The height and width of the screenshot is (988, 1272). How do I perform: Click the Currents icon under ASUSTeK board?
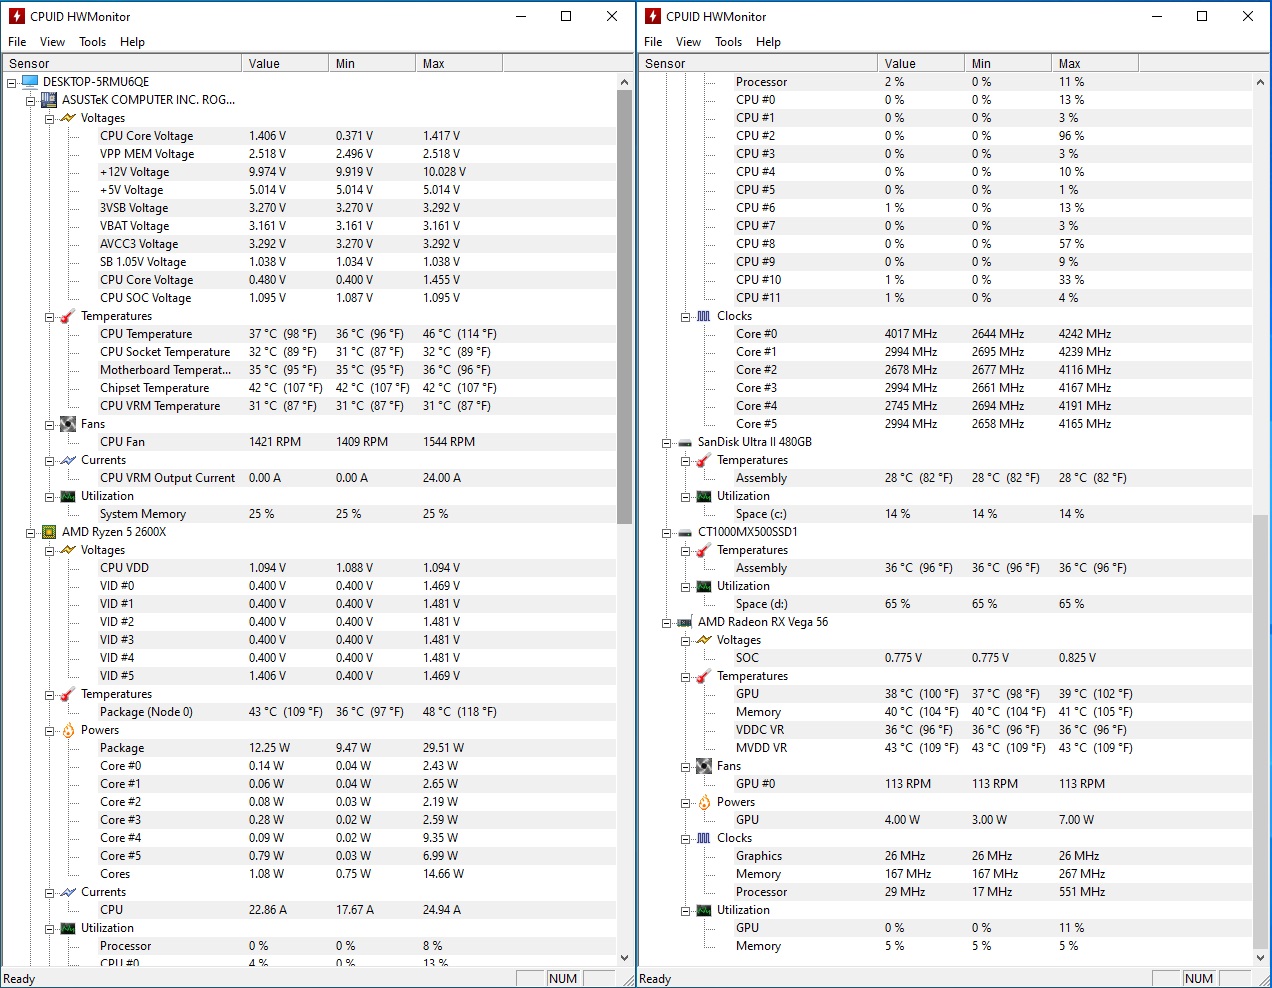(68, 460)
